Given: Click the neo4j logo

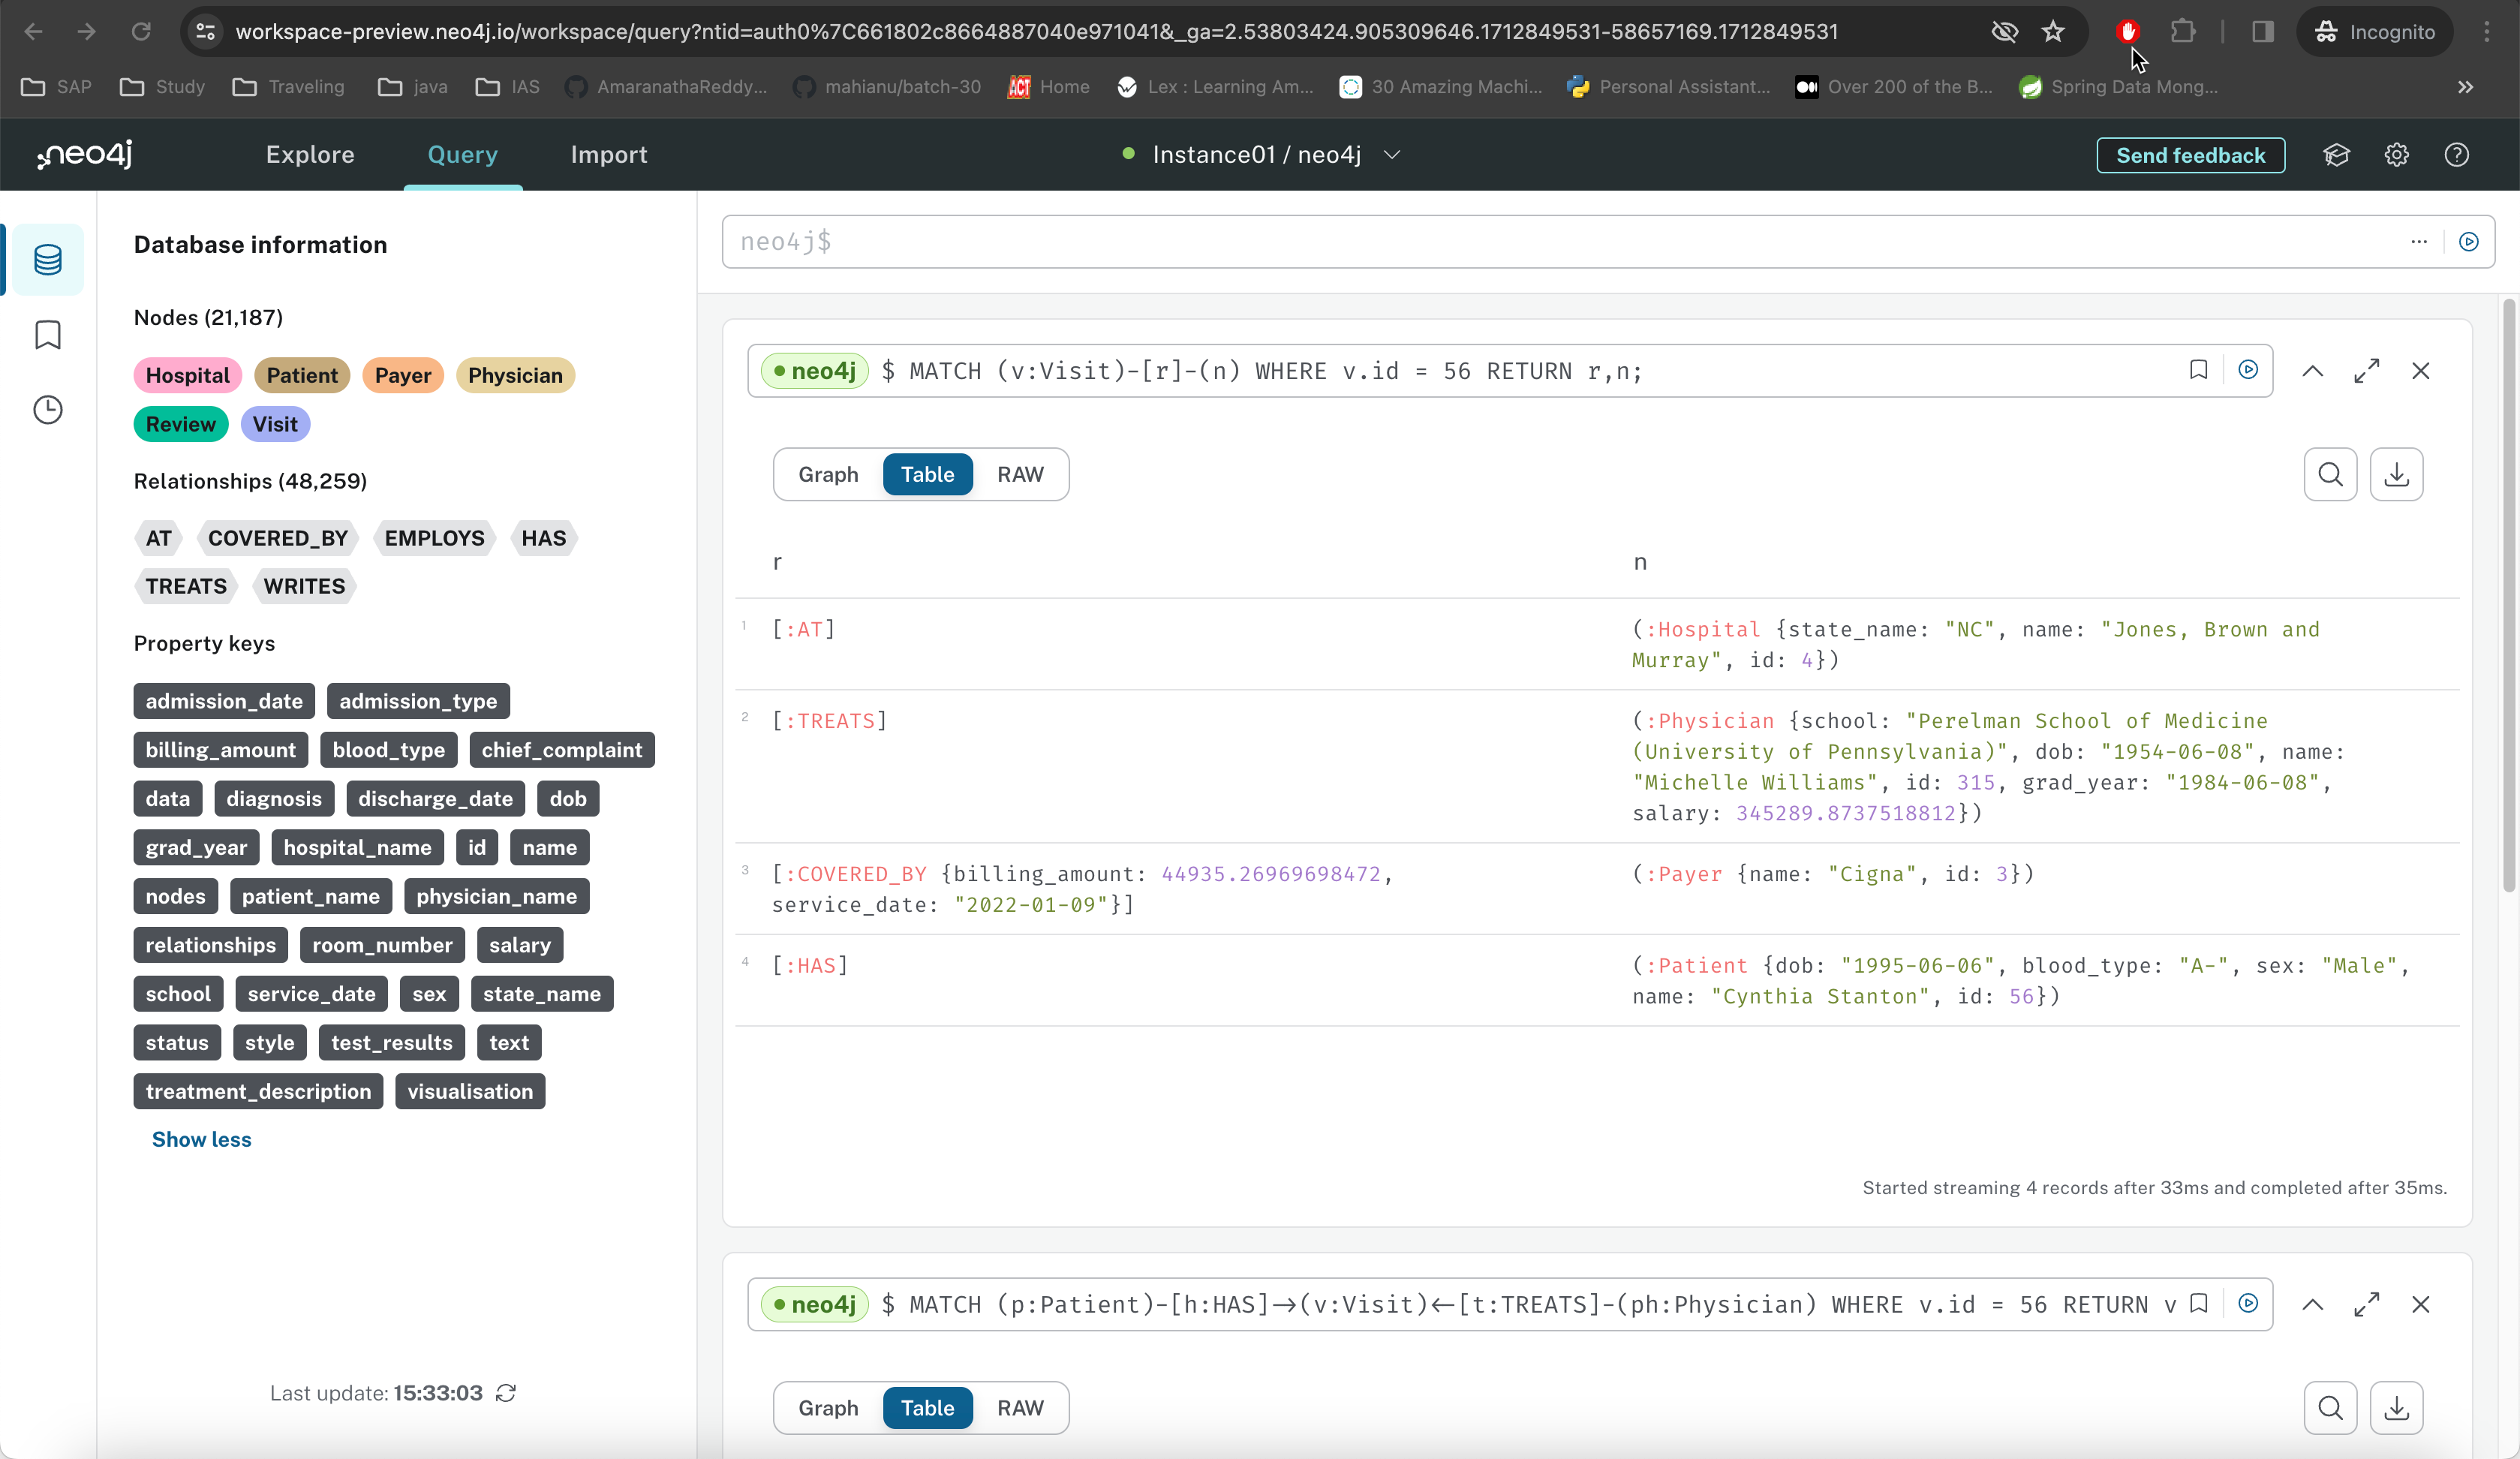Looking at the screenshot, I should 85,155.
